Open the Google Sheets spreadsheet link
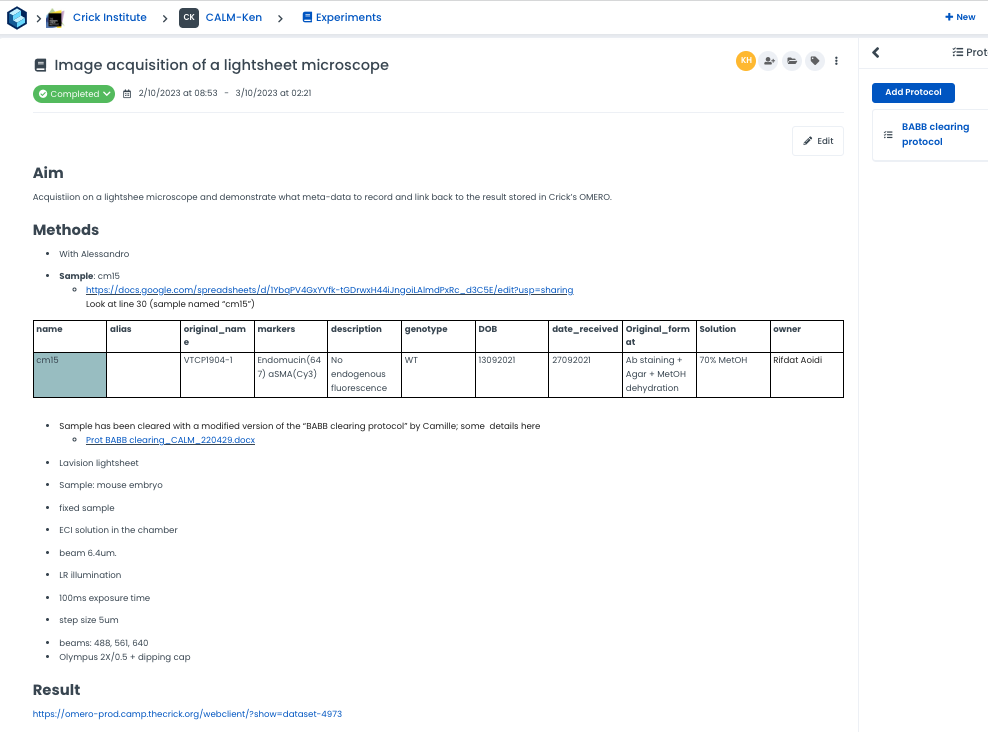 (329, 290)
